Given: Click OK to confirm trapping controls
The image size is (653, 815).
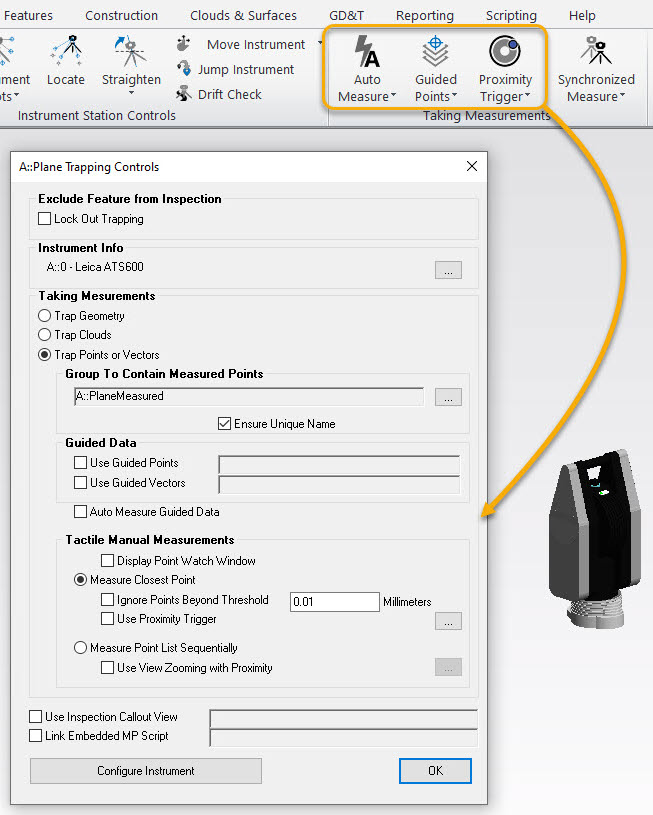Looking at the screenshot, I should (435, 771).
